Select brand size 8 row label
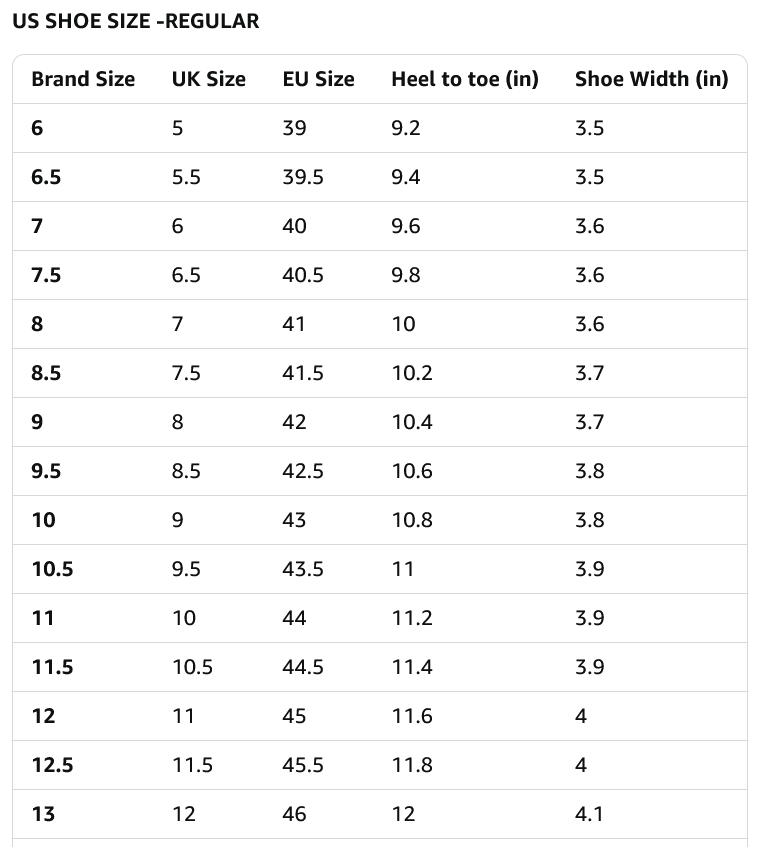This screenshot has width=757, height=847. click(x=37, y=324)
